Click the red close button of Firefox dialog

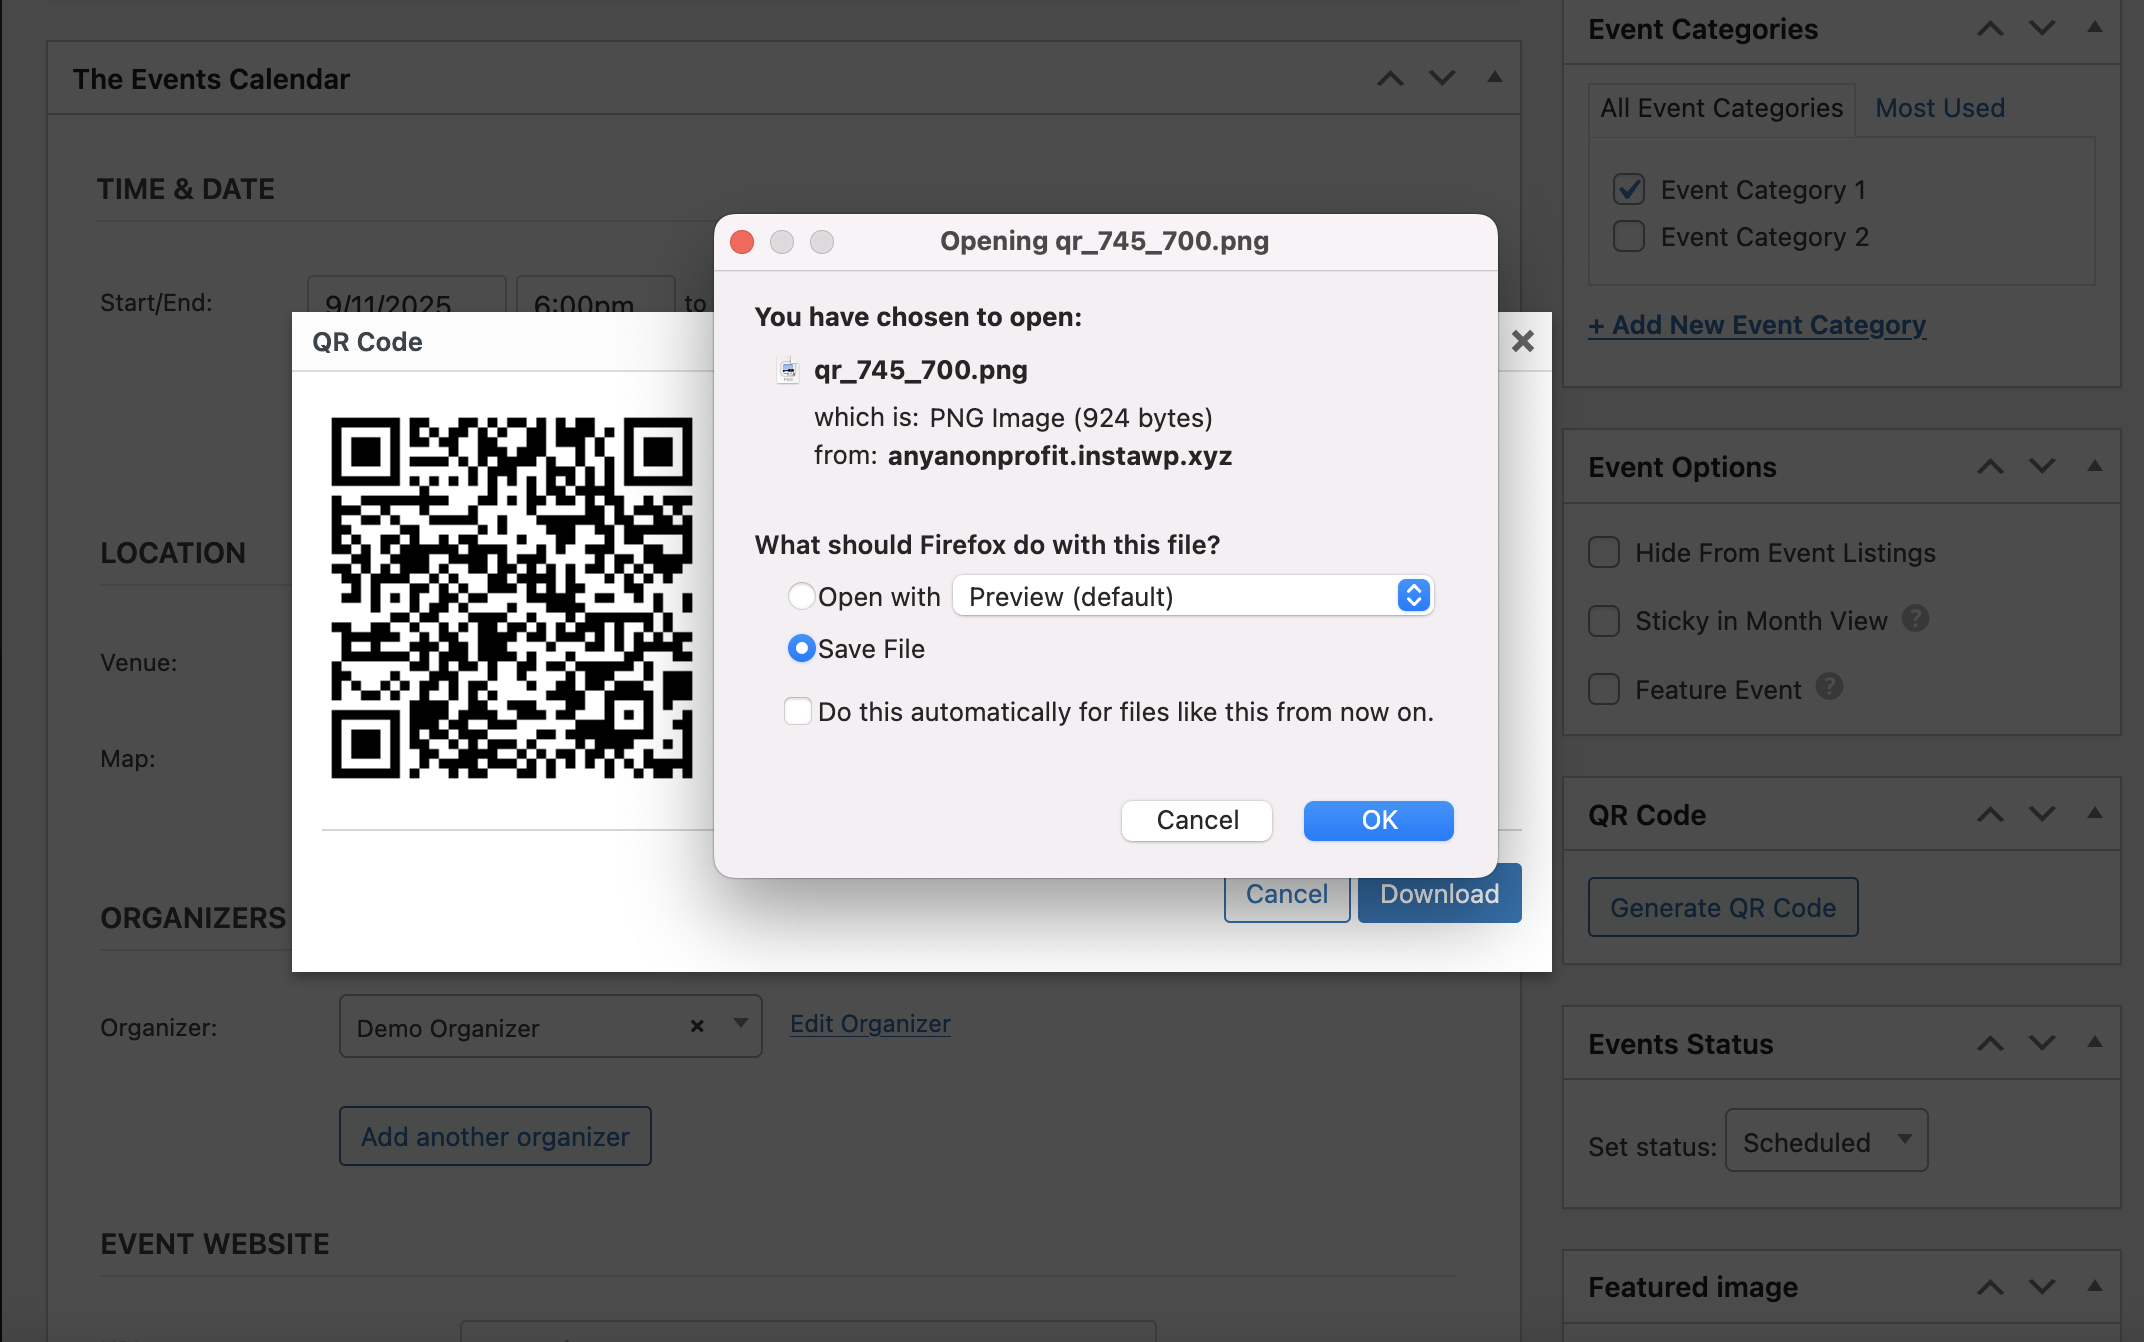click(x=742, y=242)
